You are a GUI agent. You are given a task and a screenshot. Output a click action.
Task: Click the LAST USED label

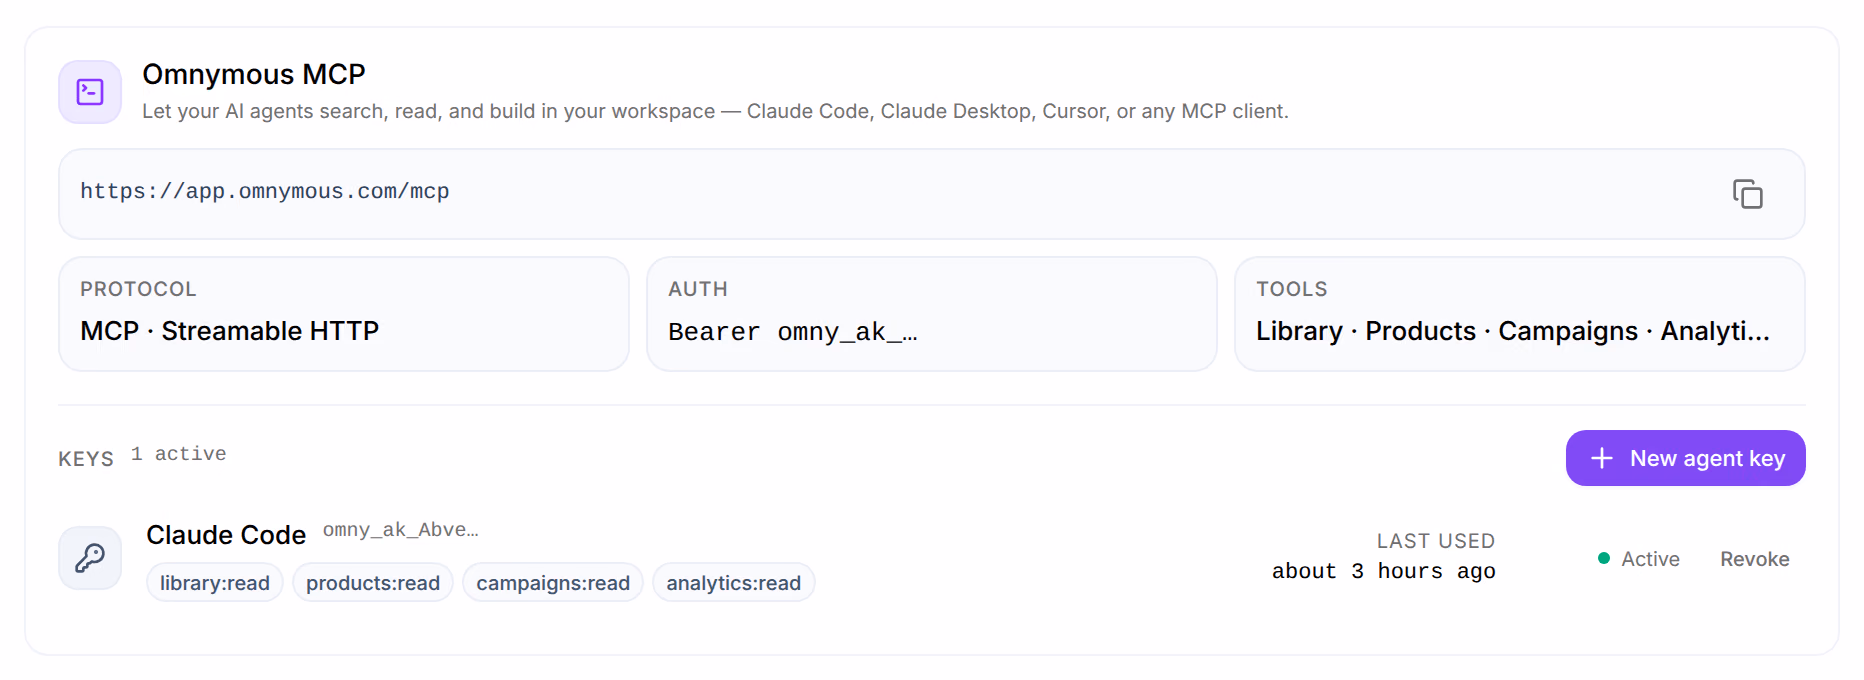(x=1436, y=541)
